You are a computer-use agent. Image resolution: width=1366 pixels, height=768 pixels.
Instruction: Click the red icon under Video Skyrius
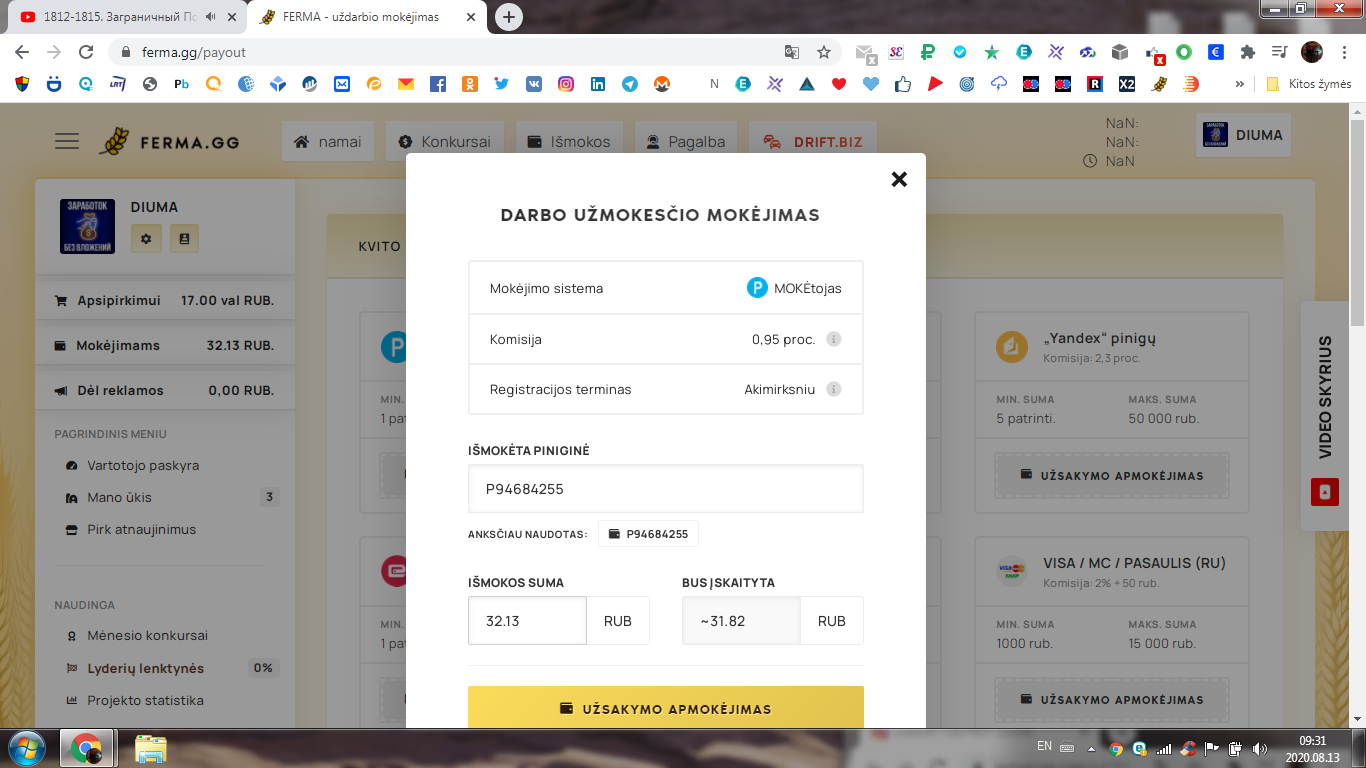1325,492
